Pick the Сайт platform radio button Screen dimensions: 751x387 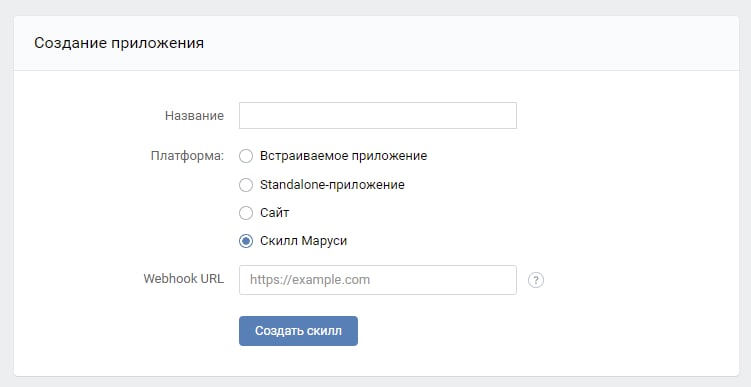tap(246, 213)
